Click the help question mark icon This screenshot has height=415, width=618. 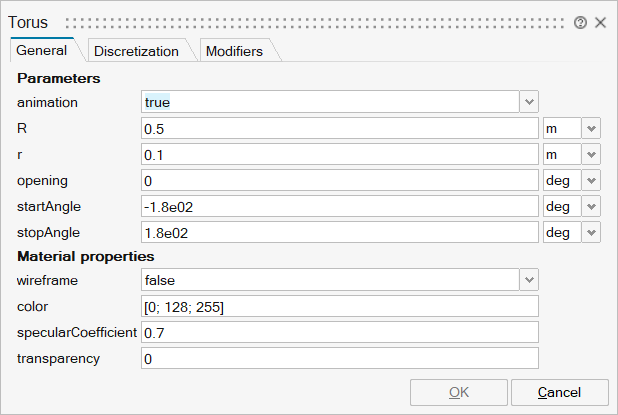[580, 22]
